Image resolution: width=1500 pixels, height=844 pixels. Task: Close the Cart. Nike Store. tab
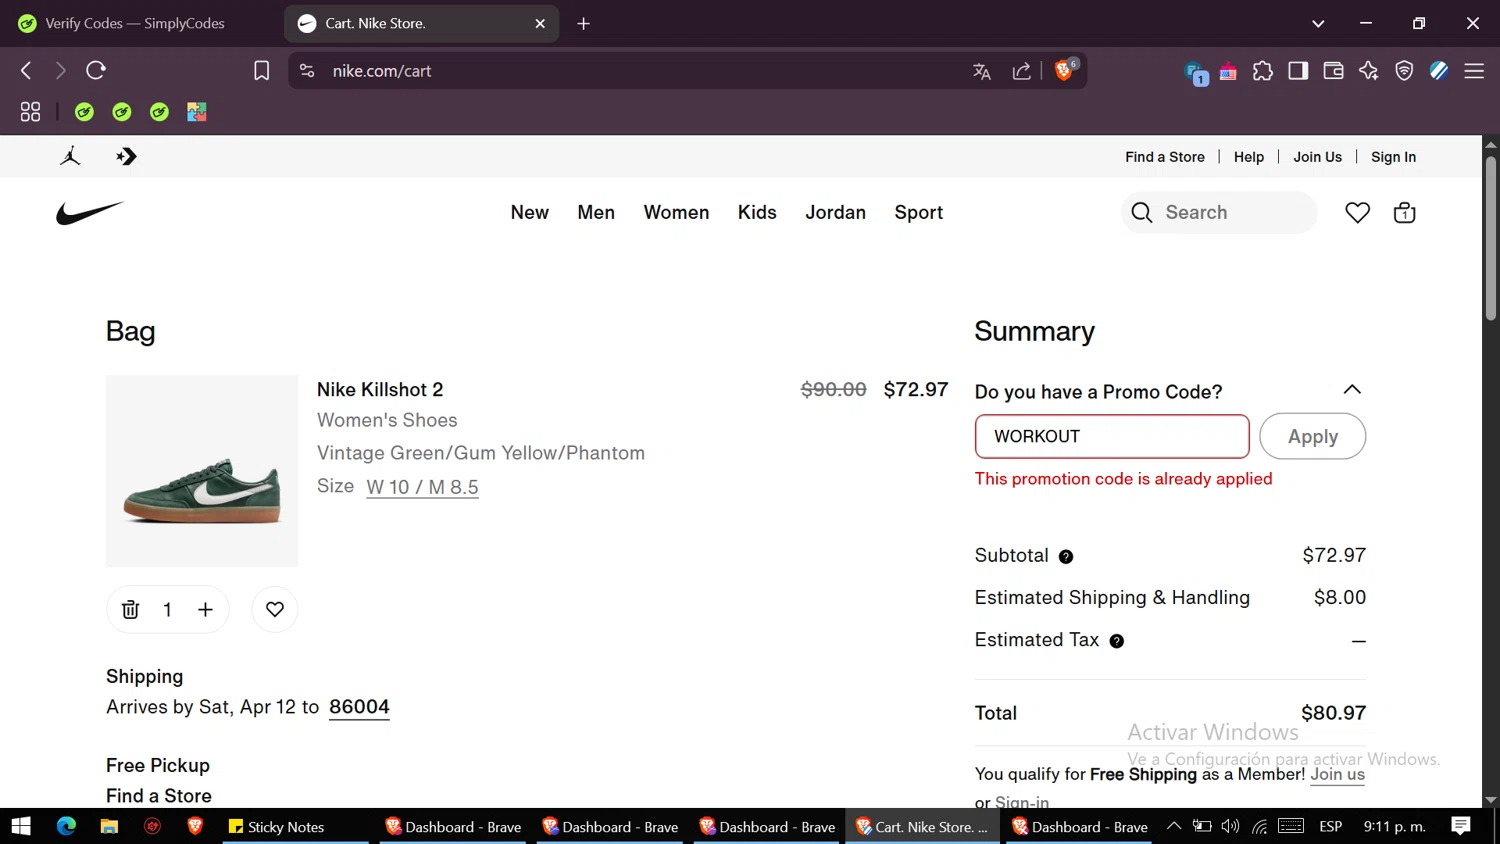tap(540, 23)
